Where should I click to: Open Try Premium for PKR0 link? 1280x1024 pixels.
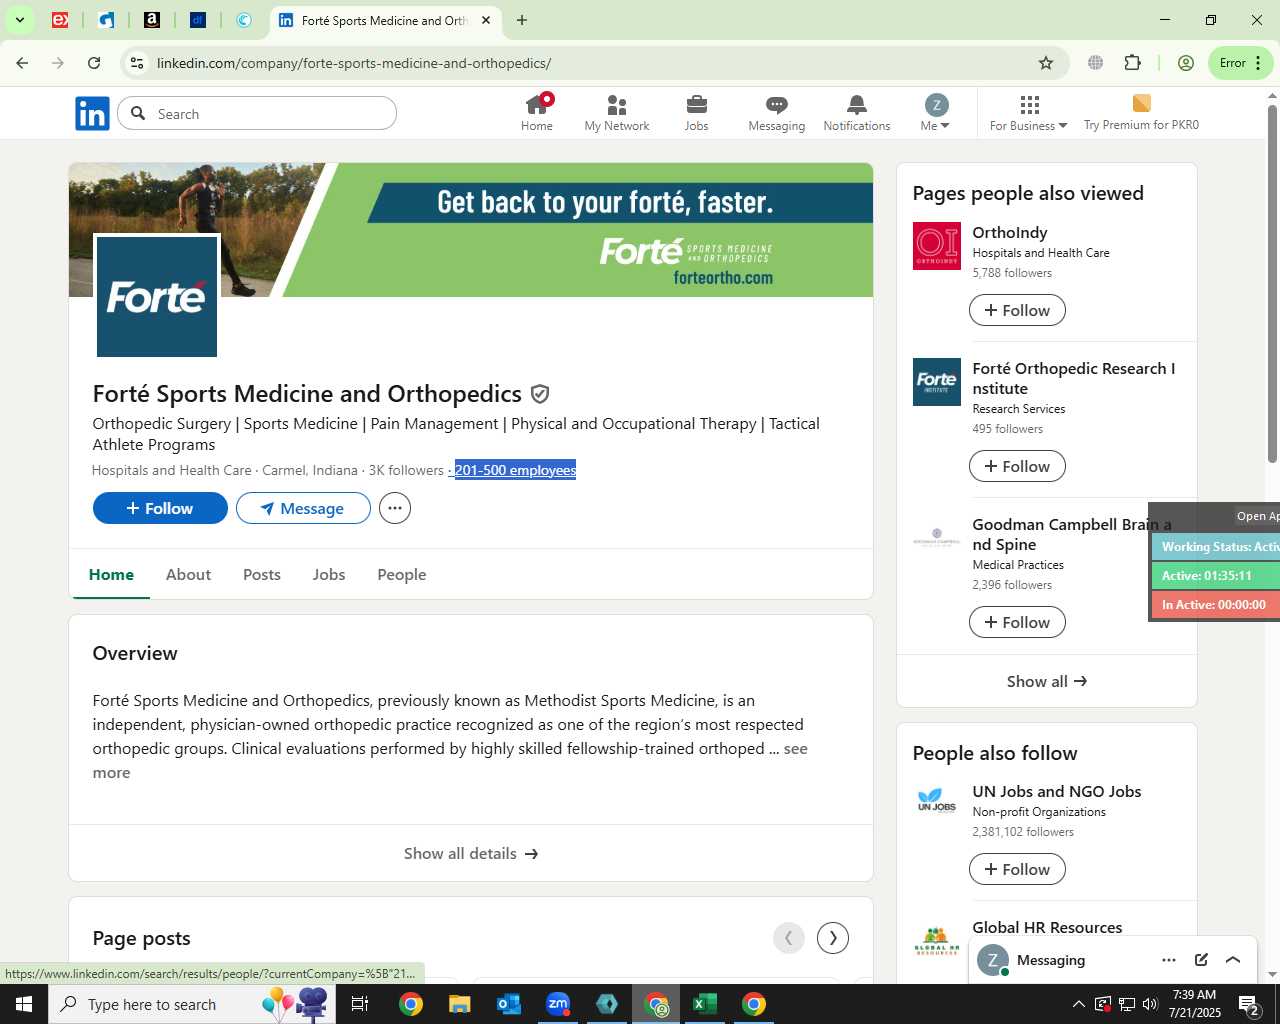point(1141,113)
